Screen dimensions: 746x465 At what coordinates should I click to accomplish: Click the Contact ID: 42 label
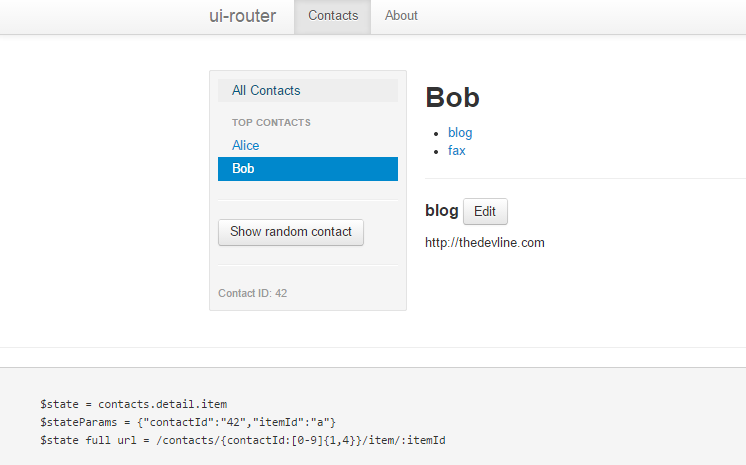253,293
